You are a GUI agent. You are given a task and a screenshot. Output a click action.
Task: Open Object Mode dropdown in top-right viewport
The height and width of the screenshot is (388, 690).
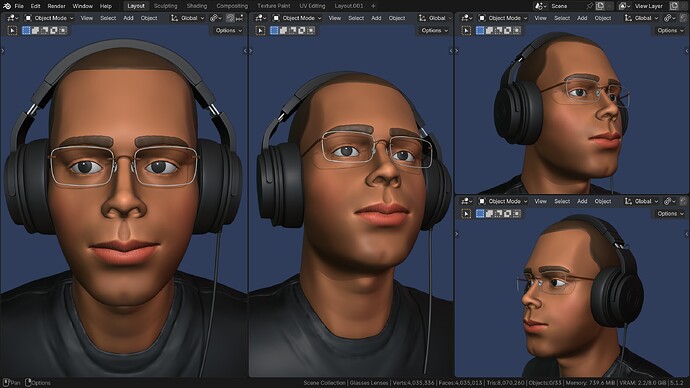tap(503, 18)
